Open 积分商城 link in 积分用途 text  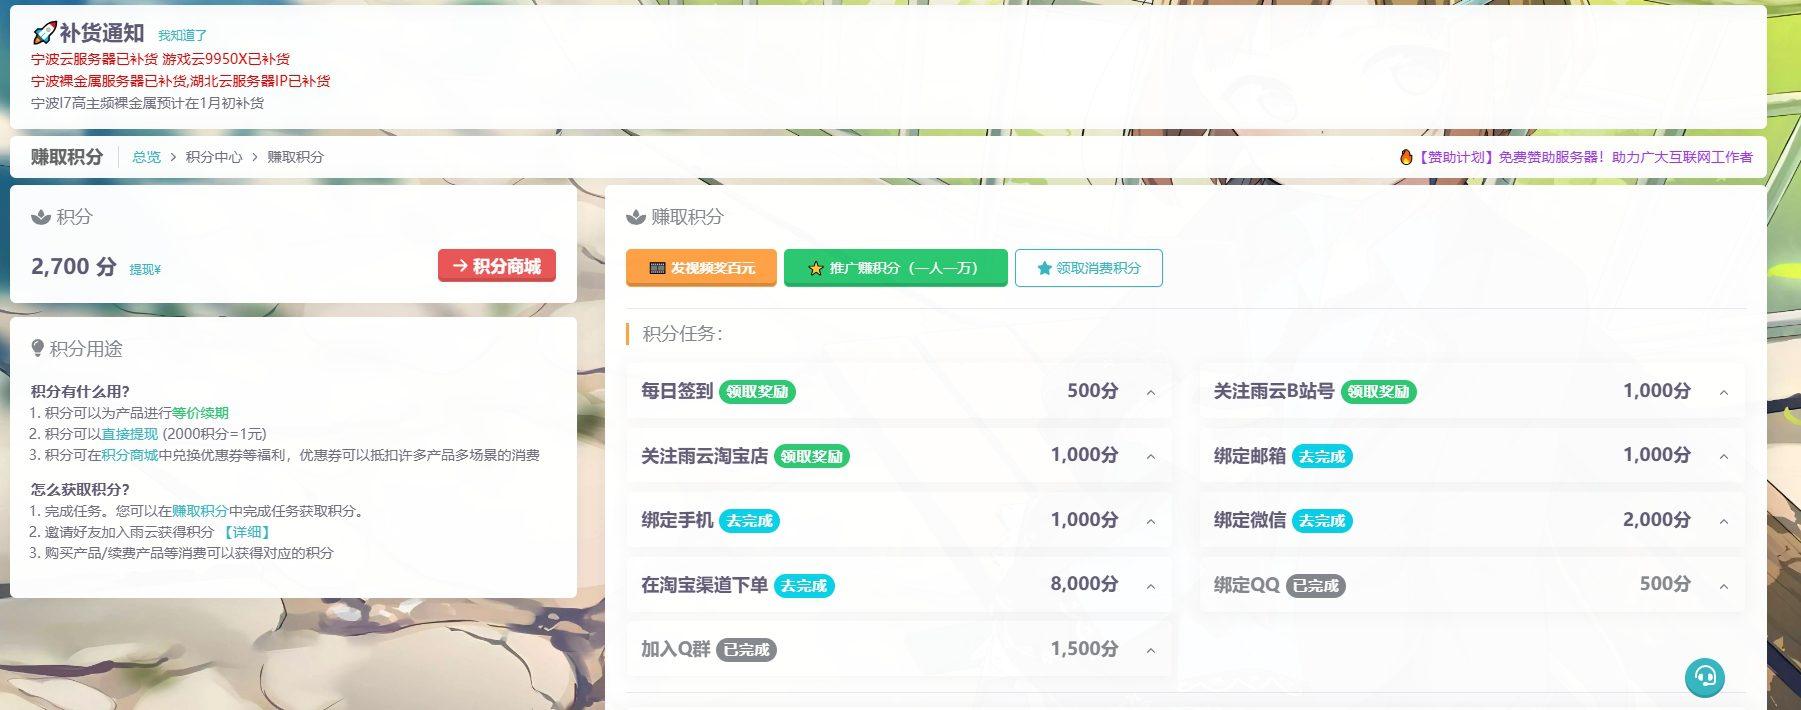point(130,455)
